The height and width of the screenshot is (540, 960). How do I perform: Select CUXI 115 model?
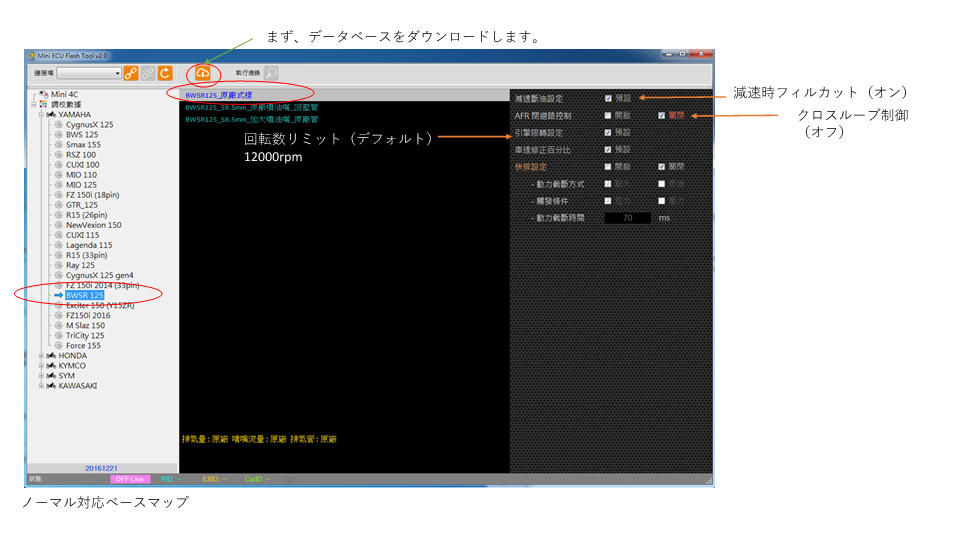[83, 235]
